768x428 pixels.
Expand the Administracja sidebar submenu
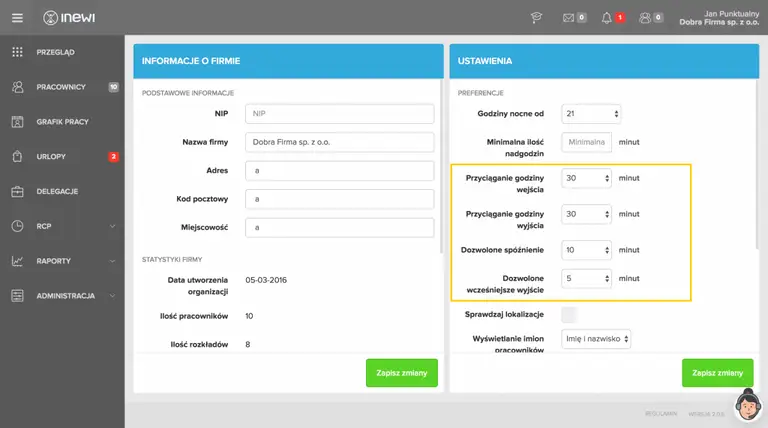[111, 296]
